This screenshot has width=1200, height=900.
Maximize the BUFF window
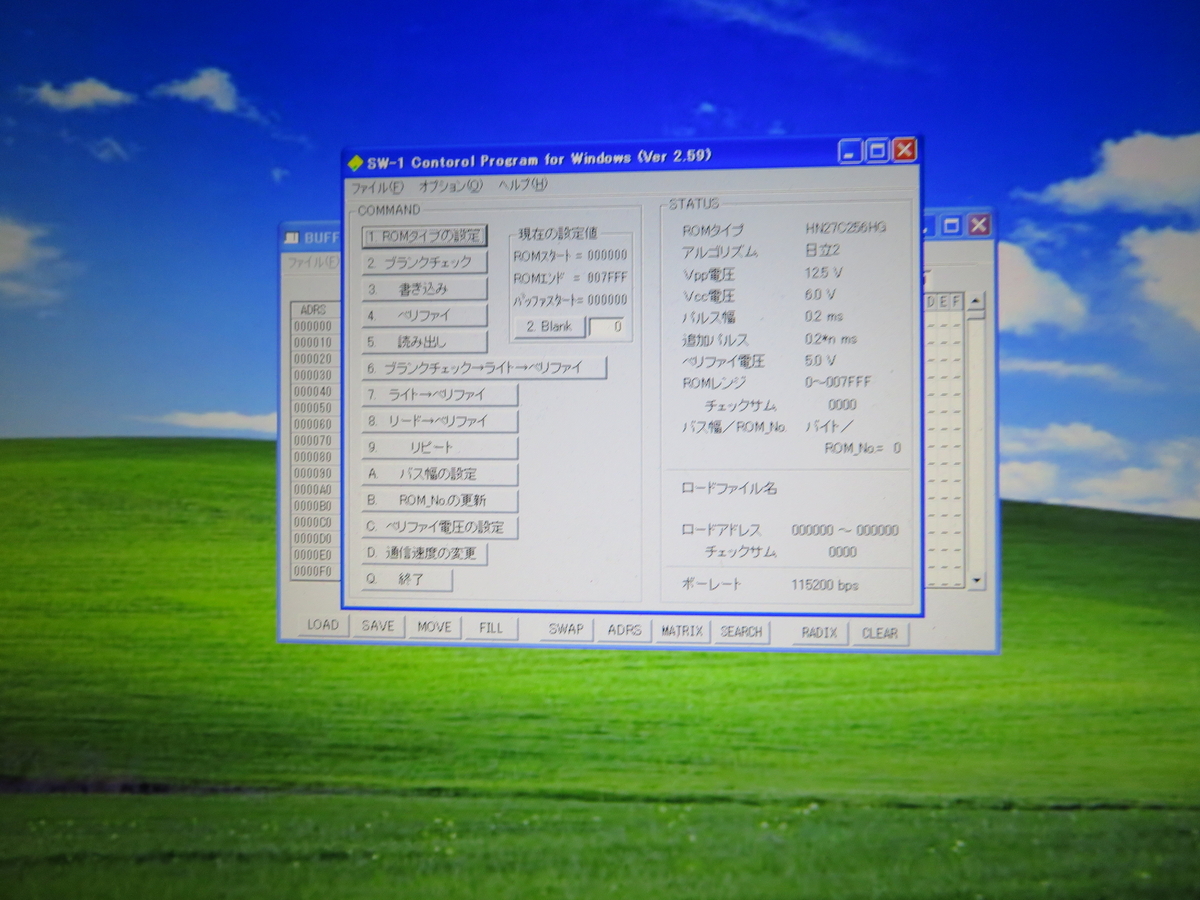point(952,226)
